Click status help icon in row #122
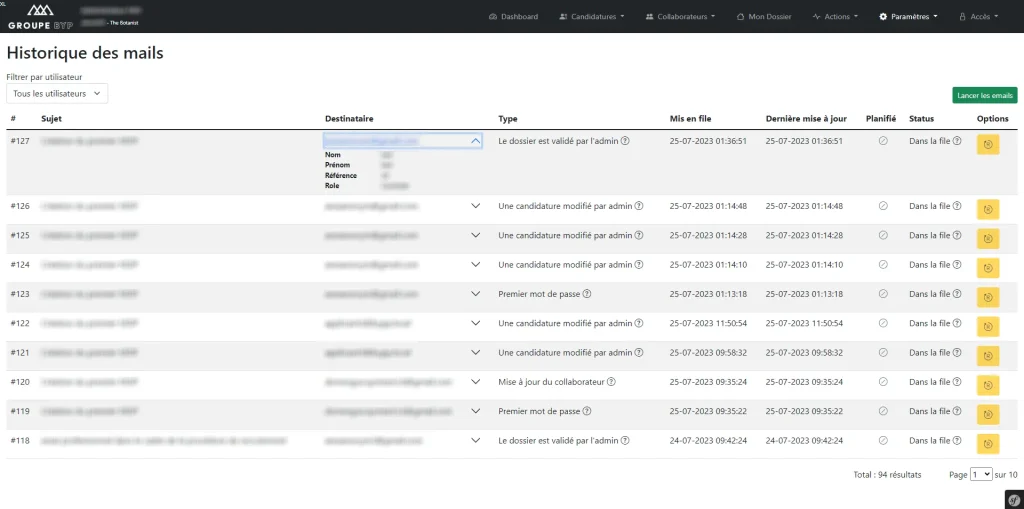The image size is (1024, 509). coord(957,323)
